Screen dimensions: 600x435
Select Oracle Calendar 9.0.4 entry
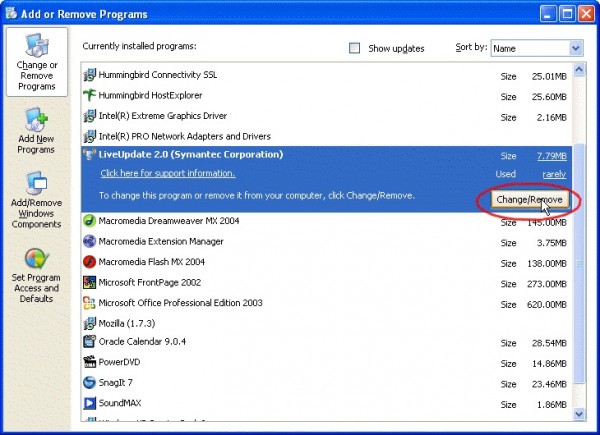click(326, 342)
